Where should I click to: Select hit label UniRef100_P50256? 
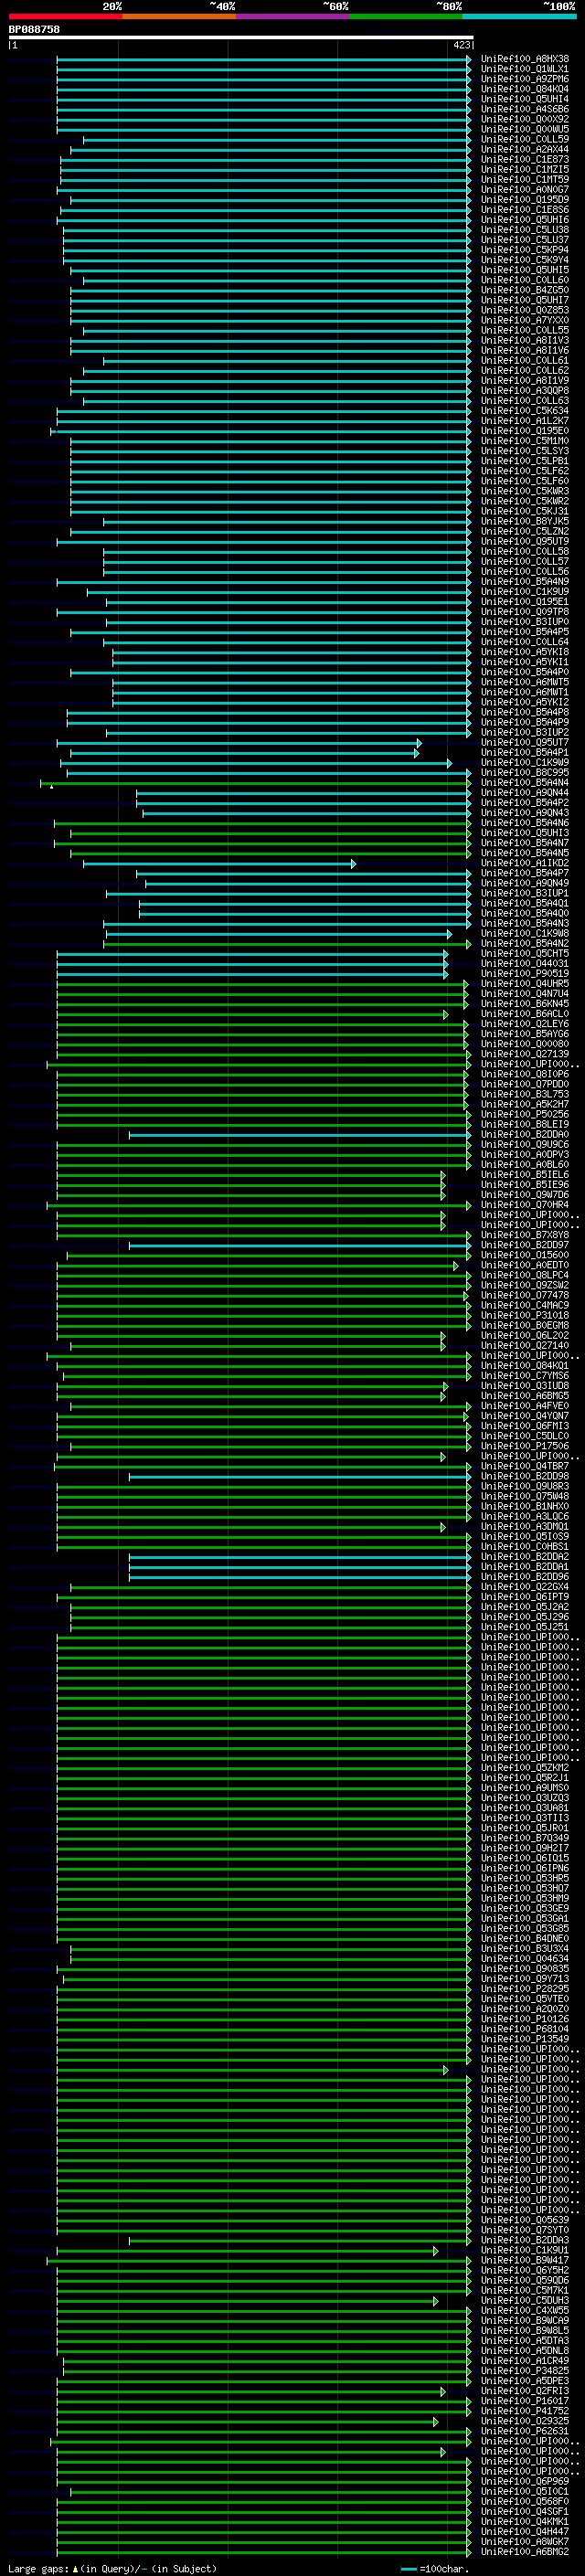pyautogui.click(x=525, y=1114)
